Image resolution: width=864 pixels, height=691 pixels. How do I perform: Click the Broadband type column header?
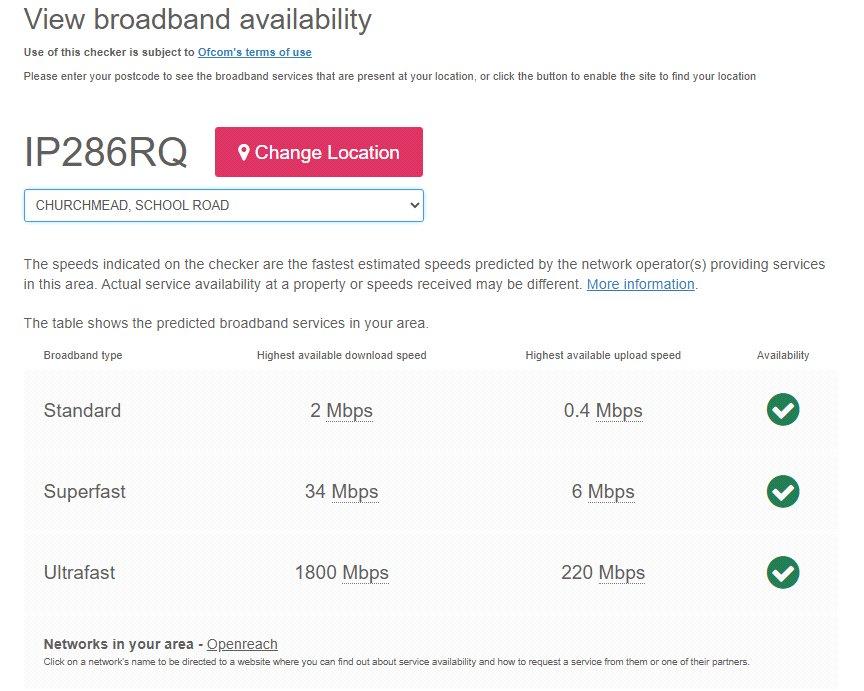click(x=83, y=355)
